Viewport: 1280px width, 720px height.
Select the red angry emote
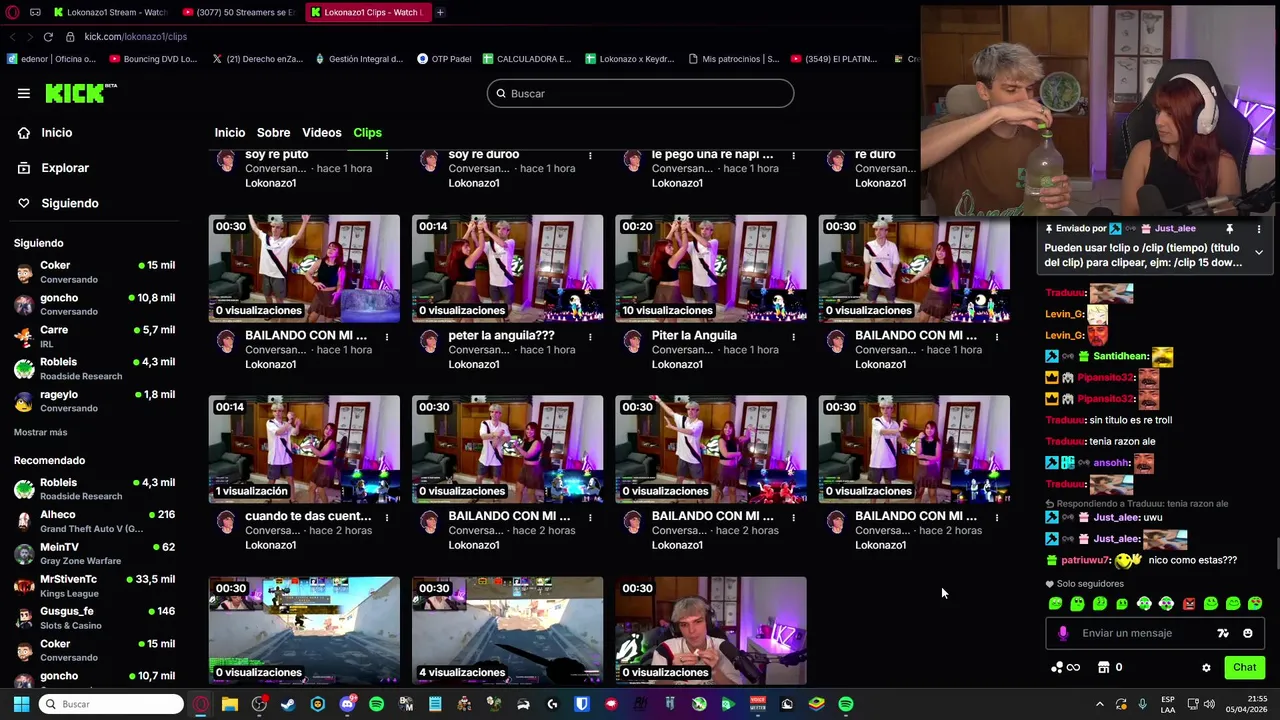click(x=1189, y=603)
